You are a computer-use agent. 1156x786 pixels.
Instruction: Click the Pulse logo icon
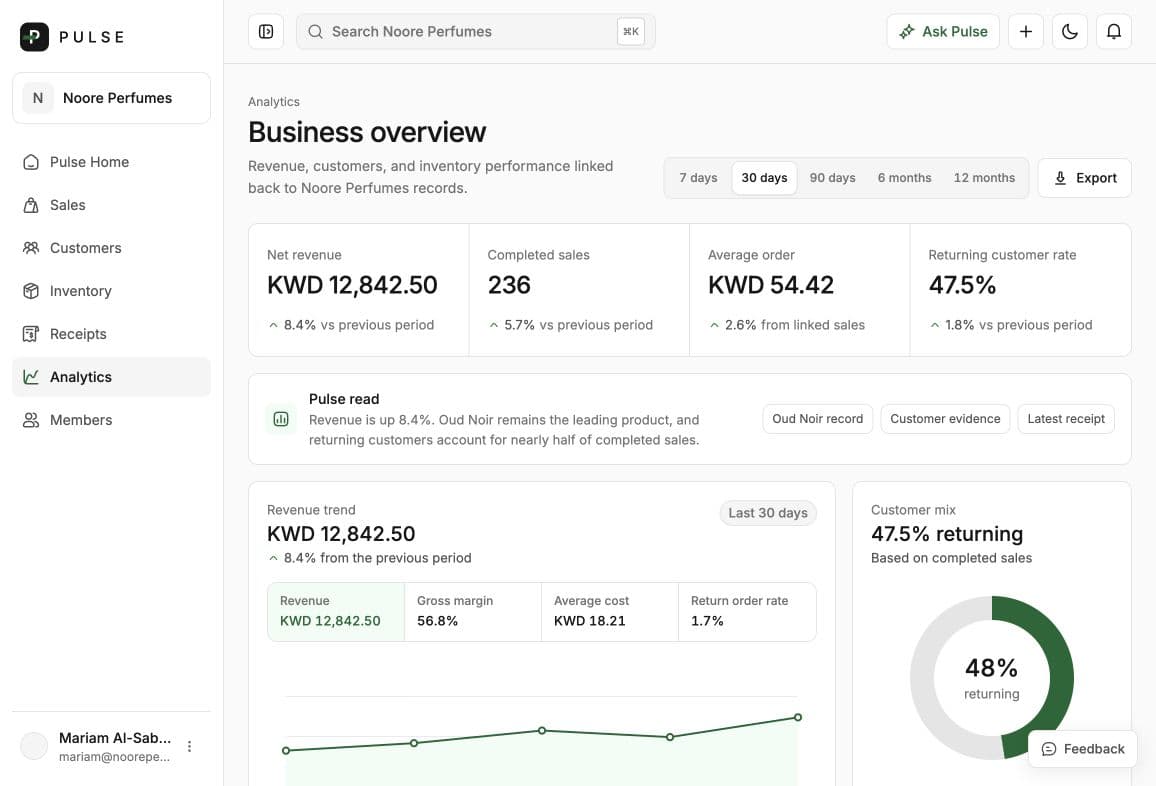pyautogui.click(x=34, y=37)
